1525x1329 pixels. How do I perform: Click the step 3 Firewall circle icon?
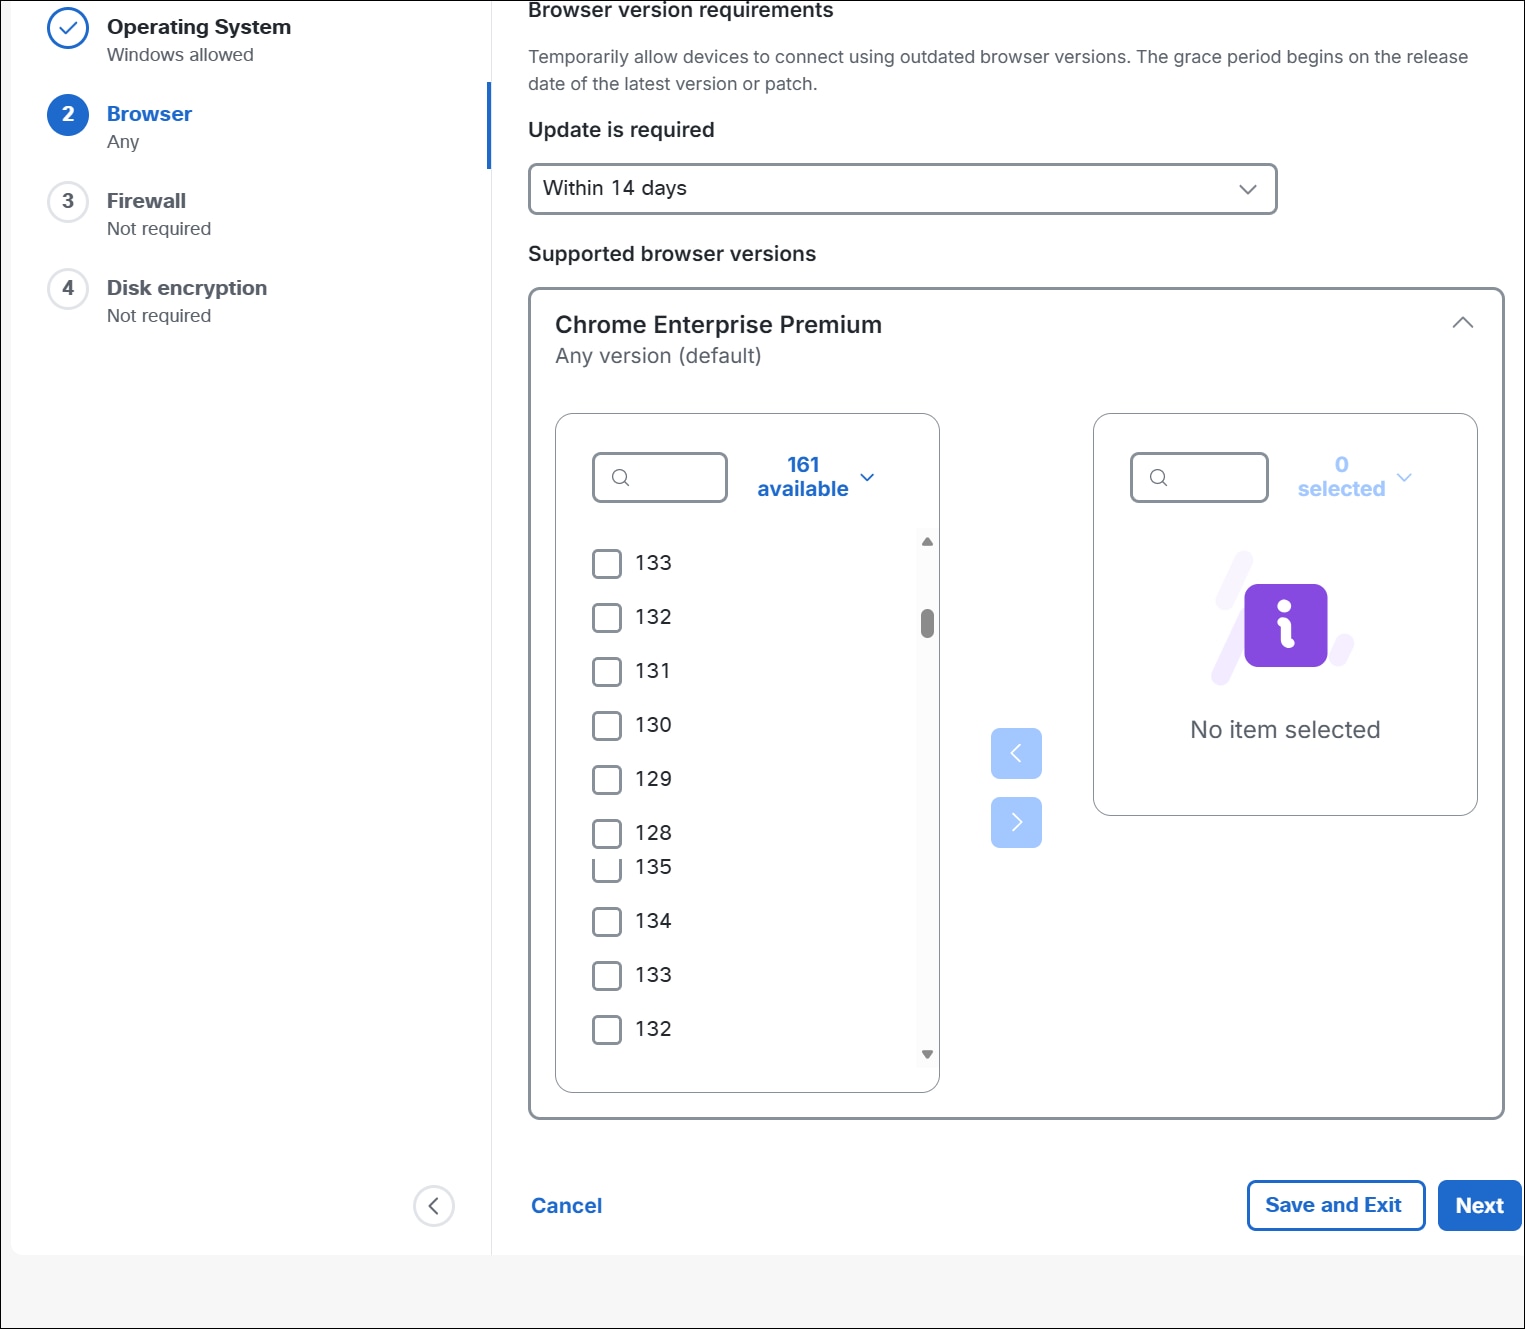[x=68, y=201]
